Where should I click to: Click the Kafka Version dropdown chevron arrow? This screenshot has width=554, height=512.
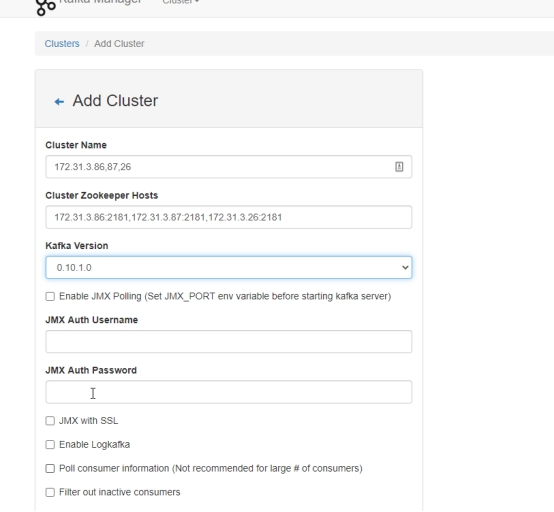[405, 267]
